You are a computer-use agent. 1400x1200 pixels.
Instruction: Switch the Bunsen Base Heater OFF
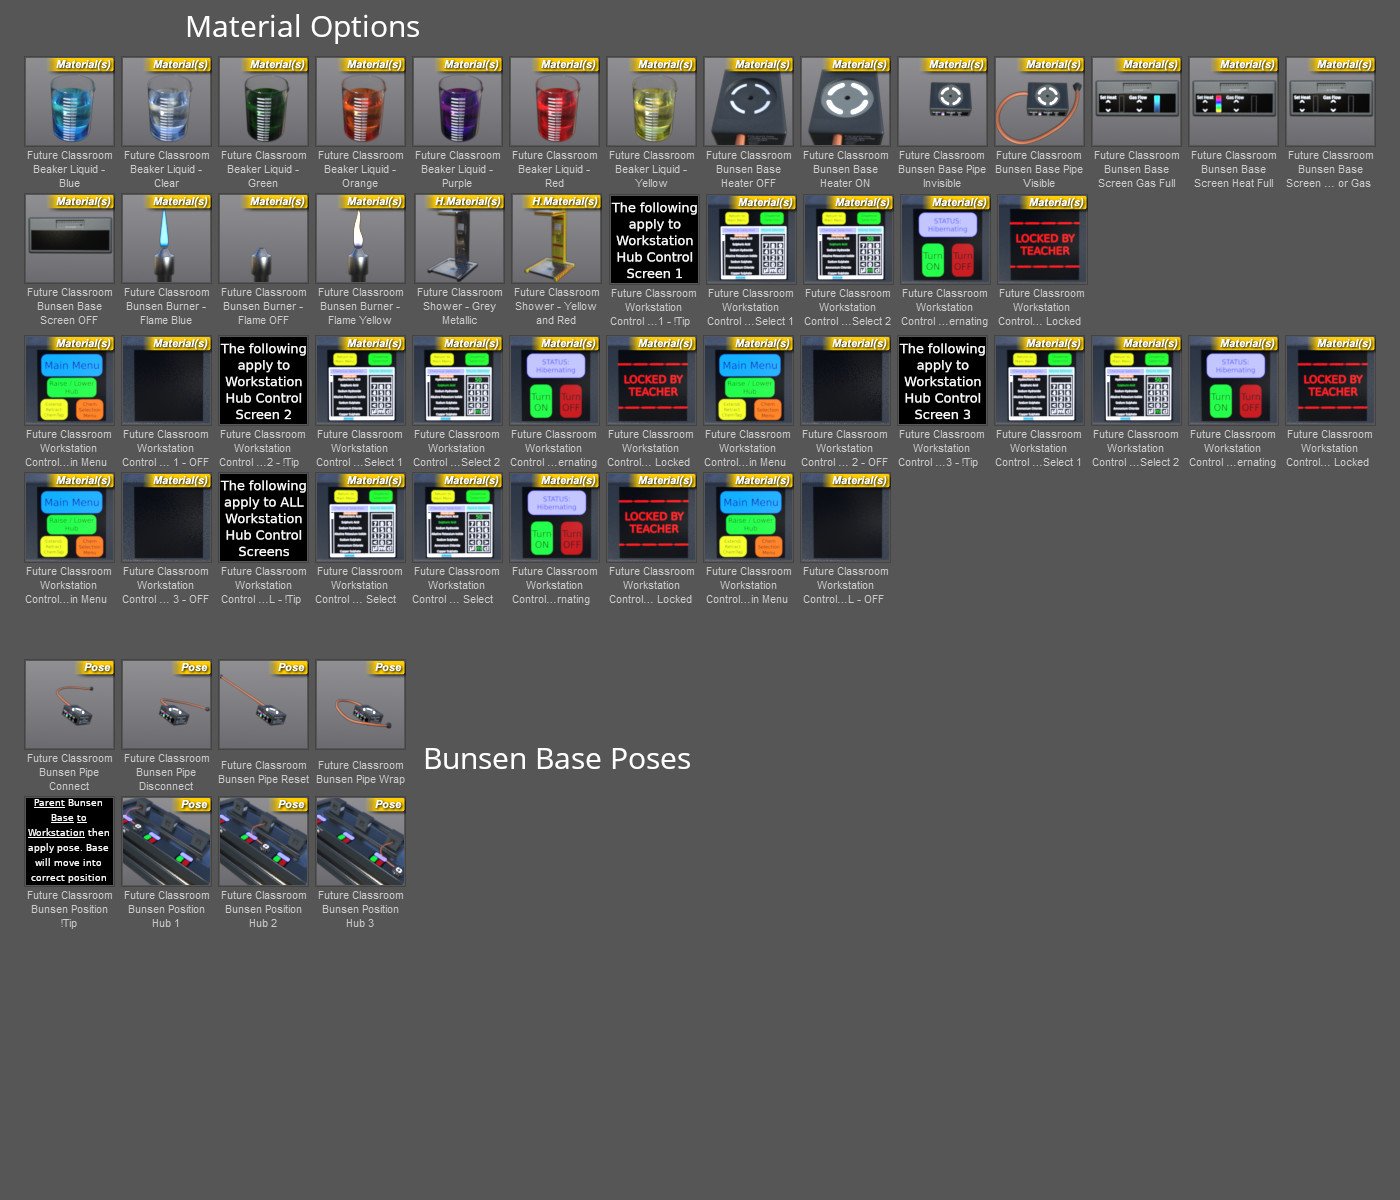click(x=748, y=100)
